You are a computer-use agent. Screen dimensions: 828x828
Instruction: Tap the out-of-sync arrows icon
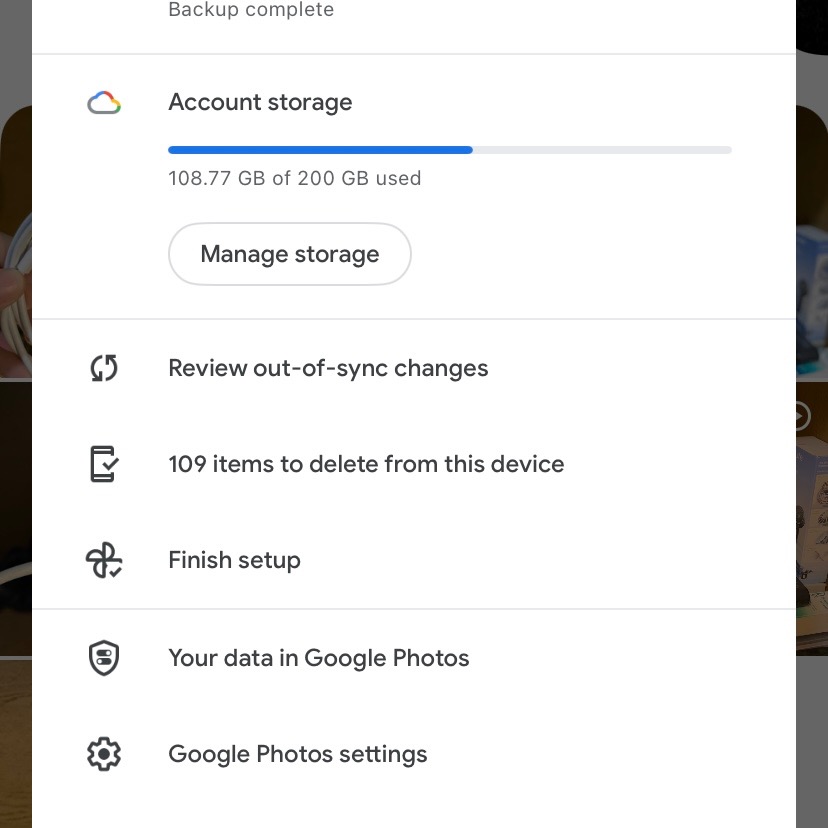pos(104,368)
